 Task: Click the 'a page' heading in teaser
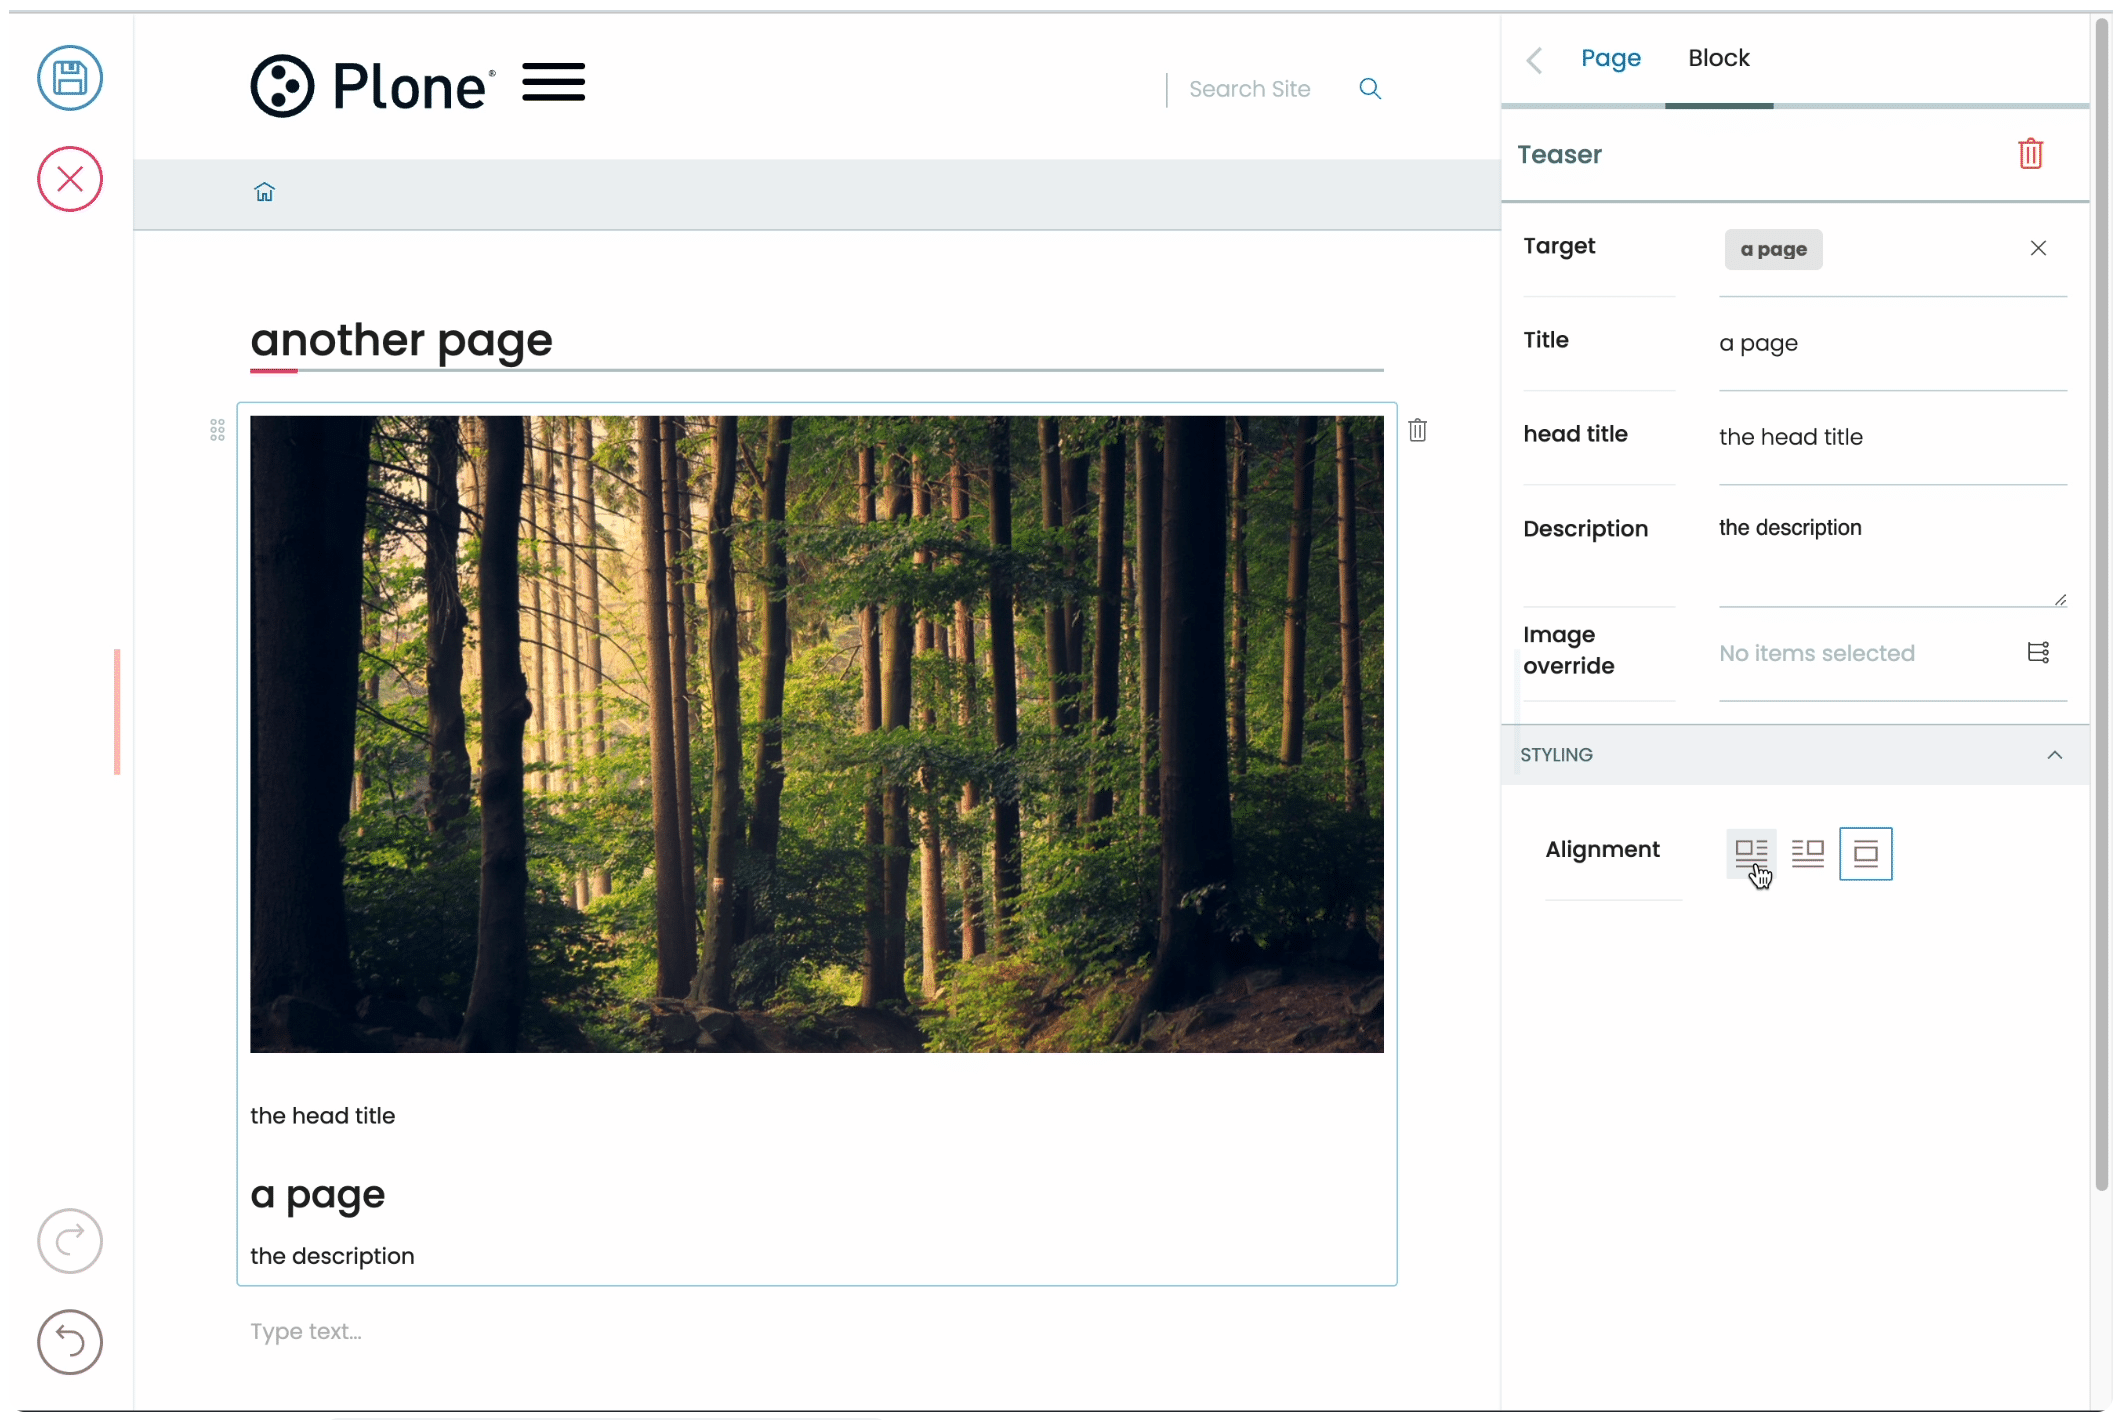click(x=317, y=1195)
